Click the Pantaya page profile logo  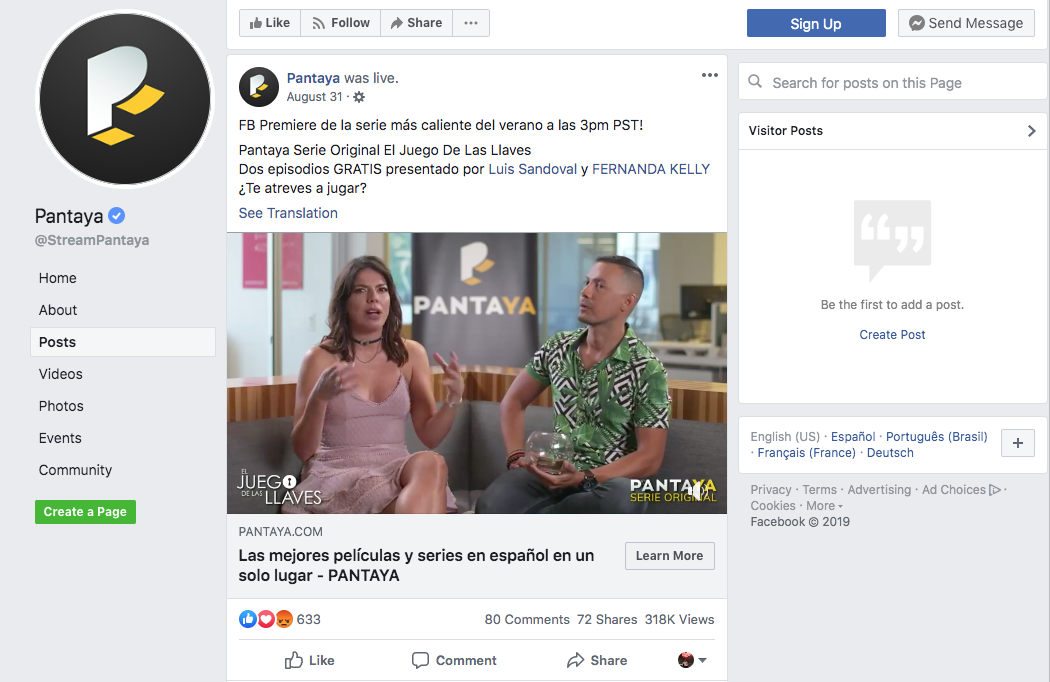(125, 99)
